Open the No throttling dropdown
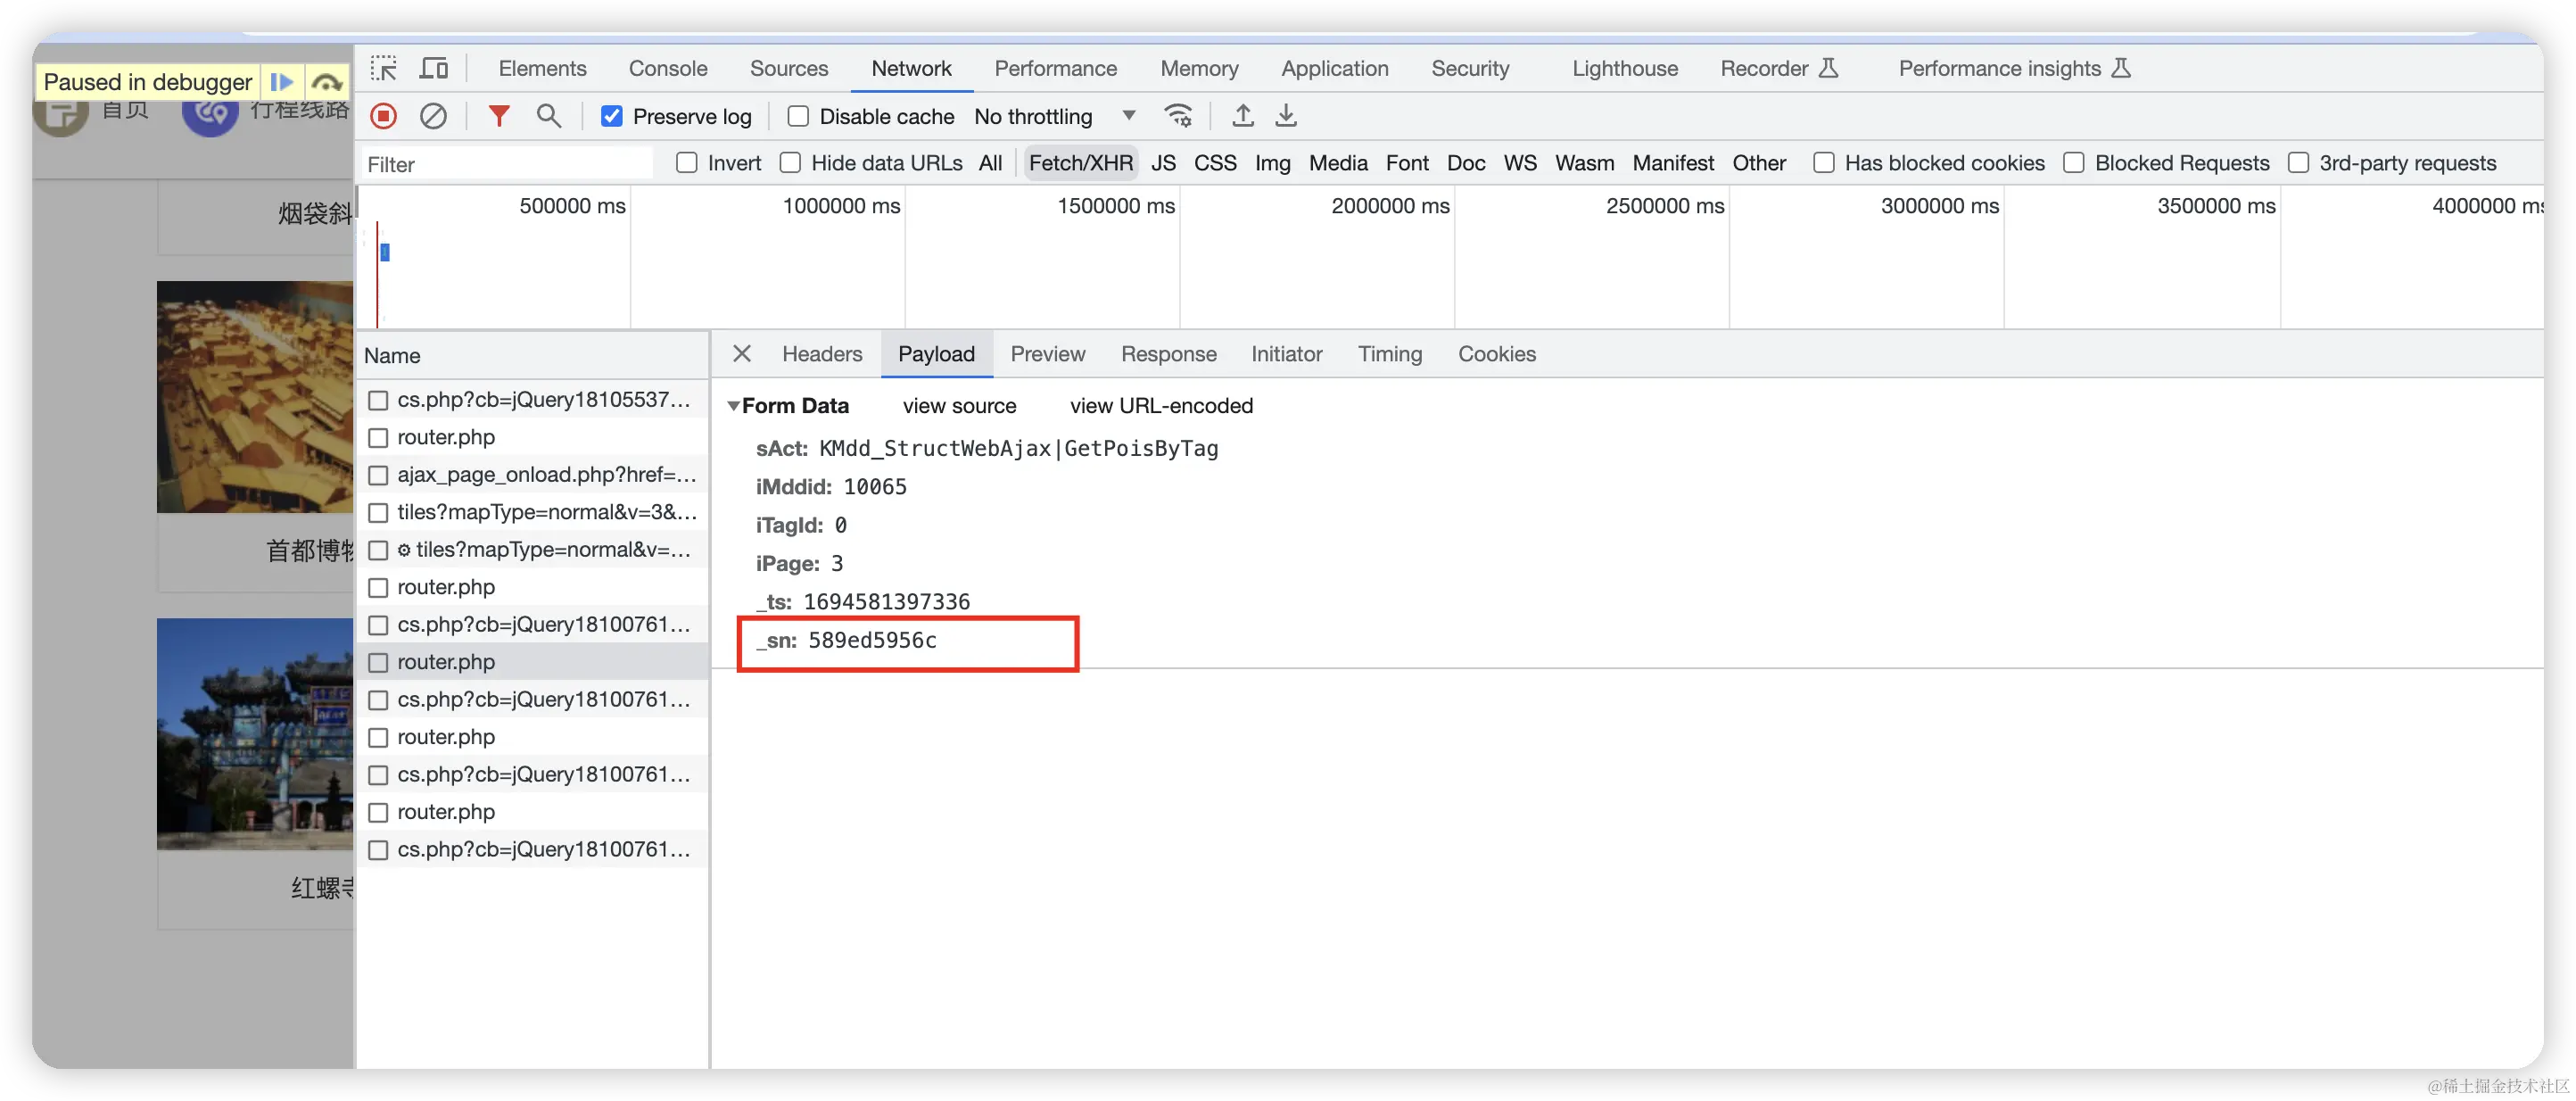 (1055, 116)
